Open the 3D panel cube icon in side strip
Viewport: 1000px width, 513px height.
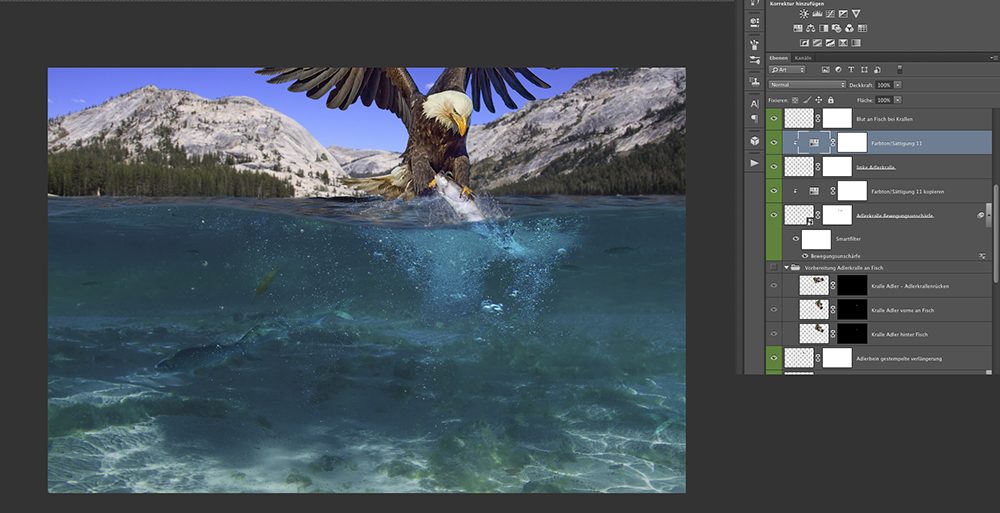coord(754,142)
